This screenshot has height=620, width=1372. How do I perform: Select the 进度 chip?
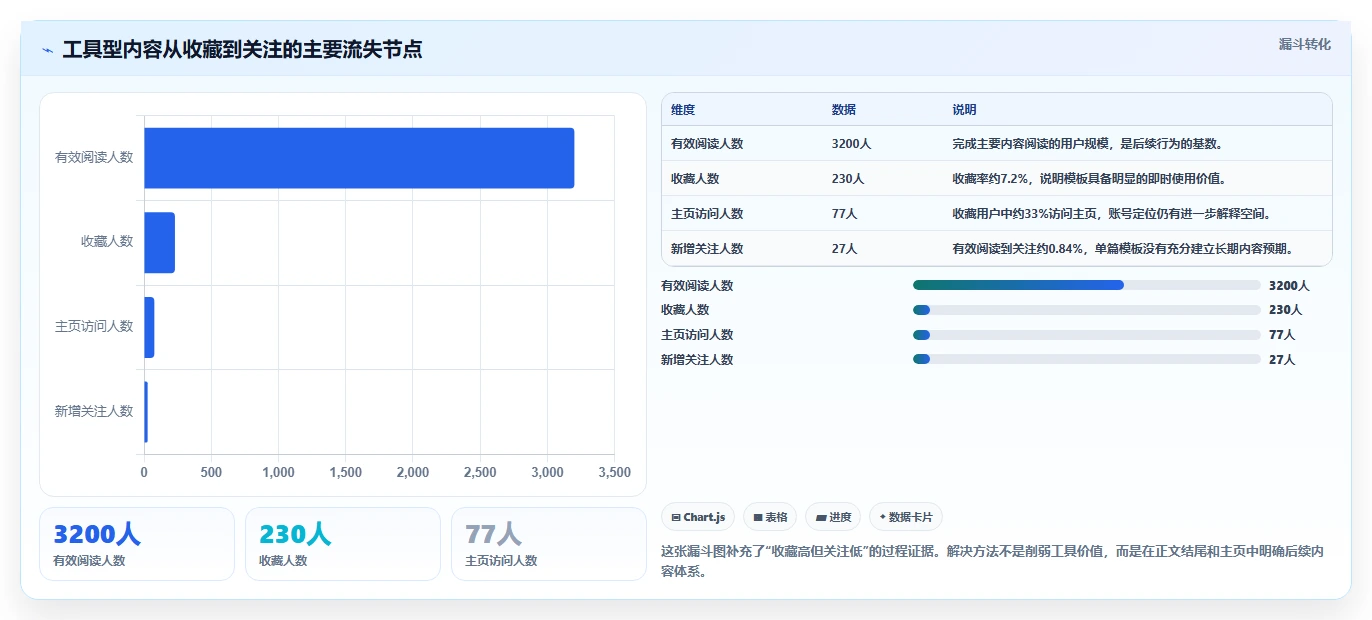(833, 517)
